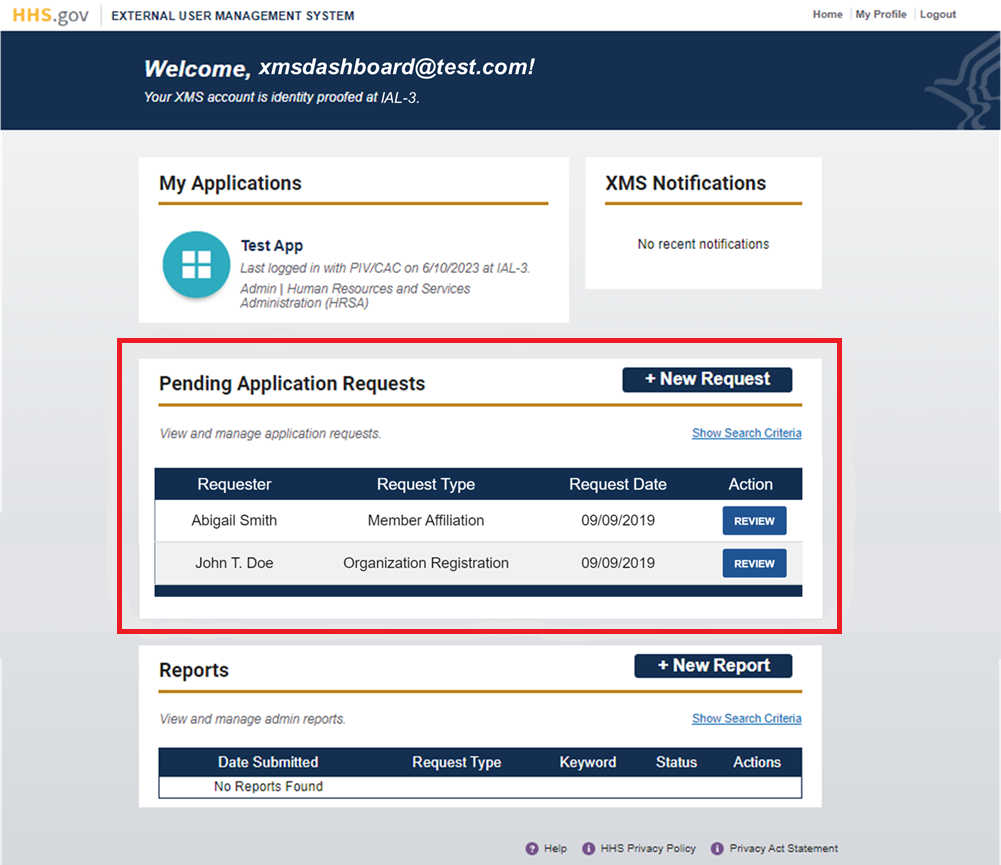1001x865 pixels.
Task: Go to Home in top navigation
Action: tap(827, 14)
